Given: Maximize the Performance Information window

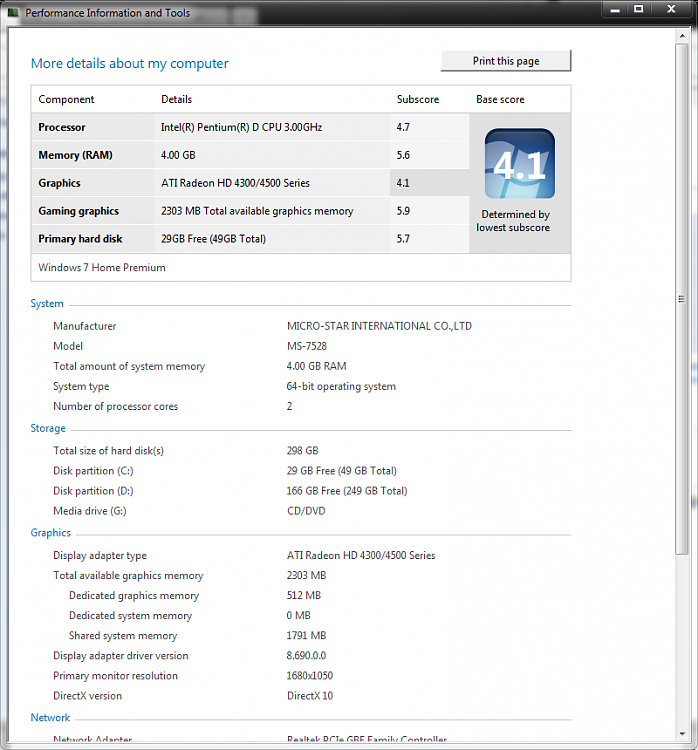Looking at the screenshot, I should click(x=639, y=9).
